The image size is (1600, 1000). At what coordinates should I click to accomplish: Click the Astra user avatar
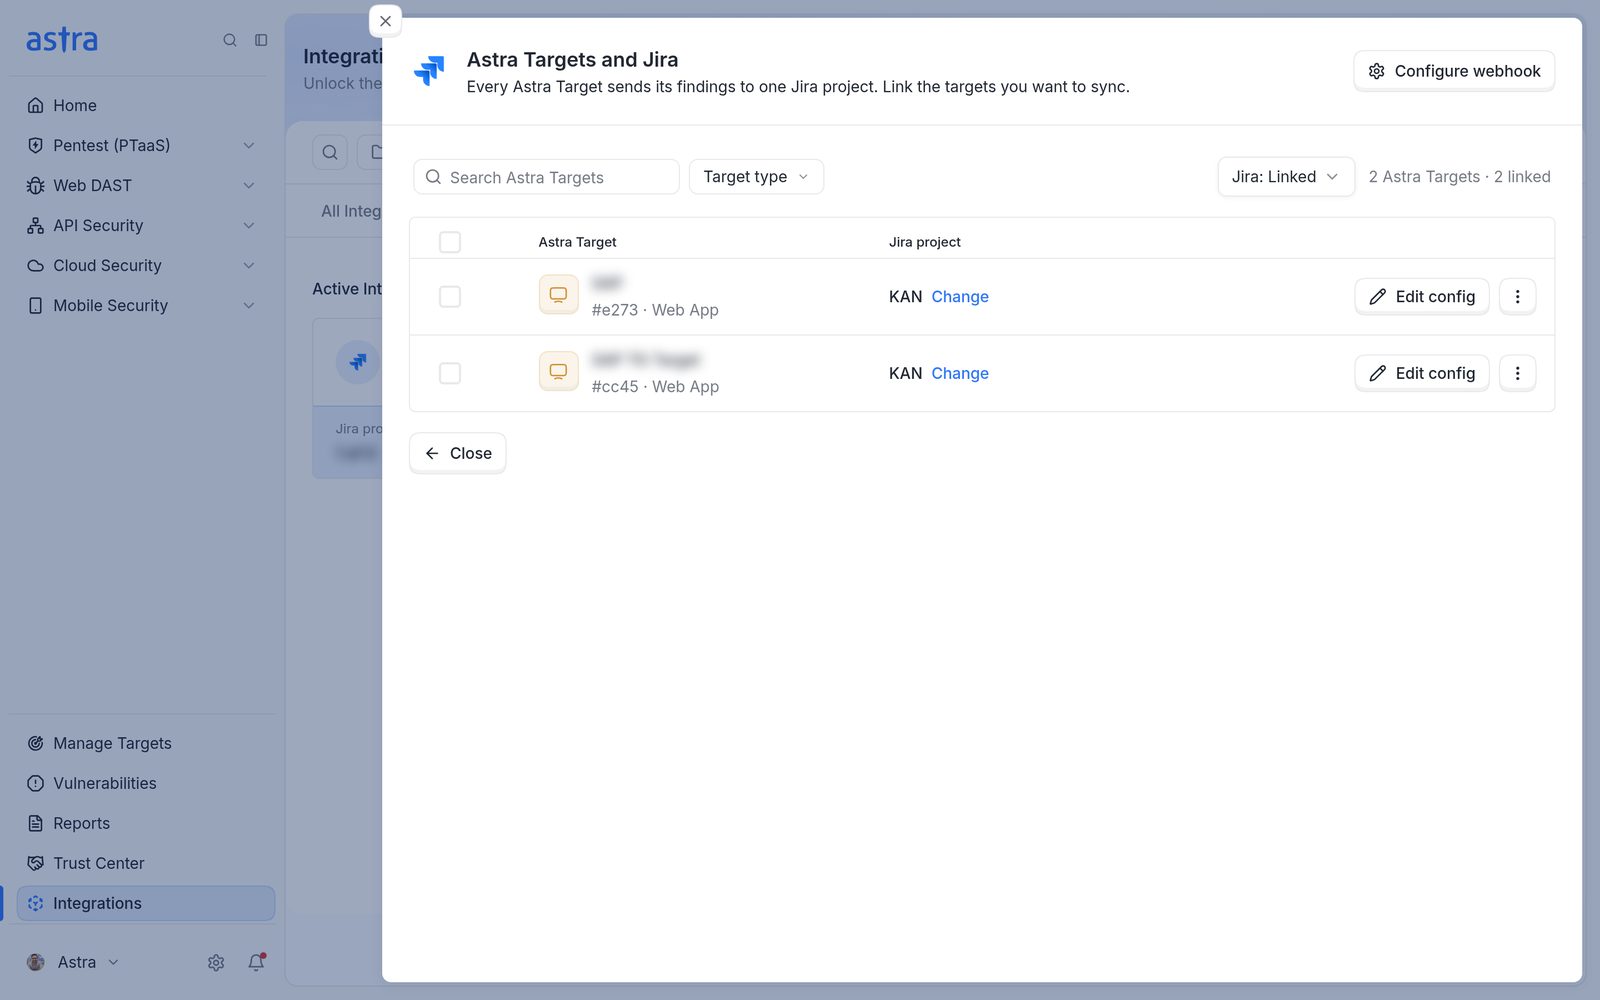36,962
